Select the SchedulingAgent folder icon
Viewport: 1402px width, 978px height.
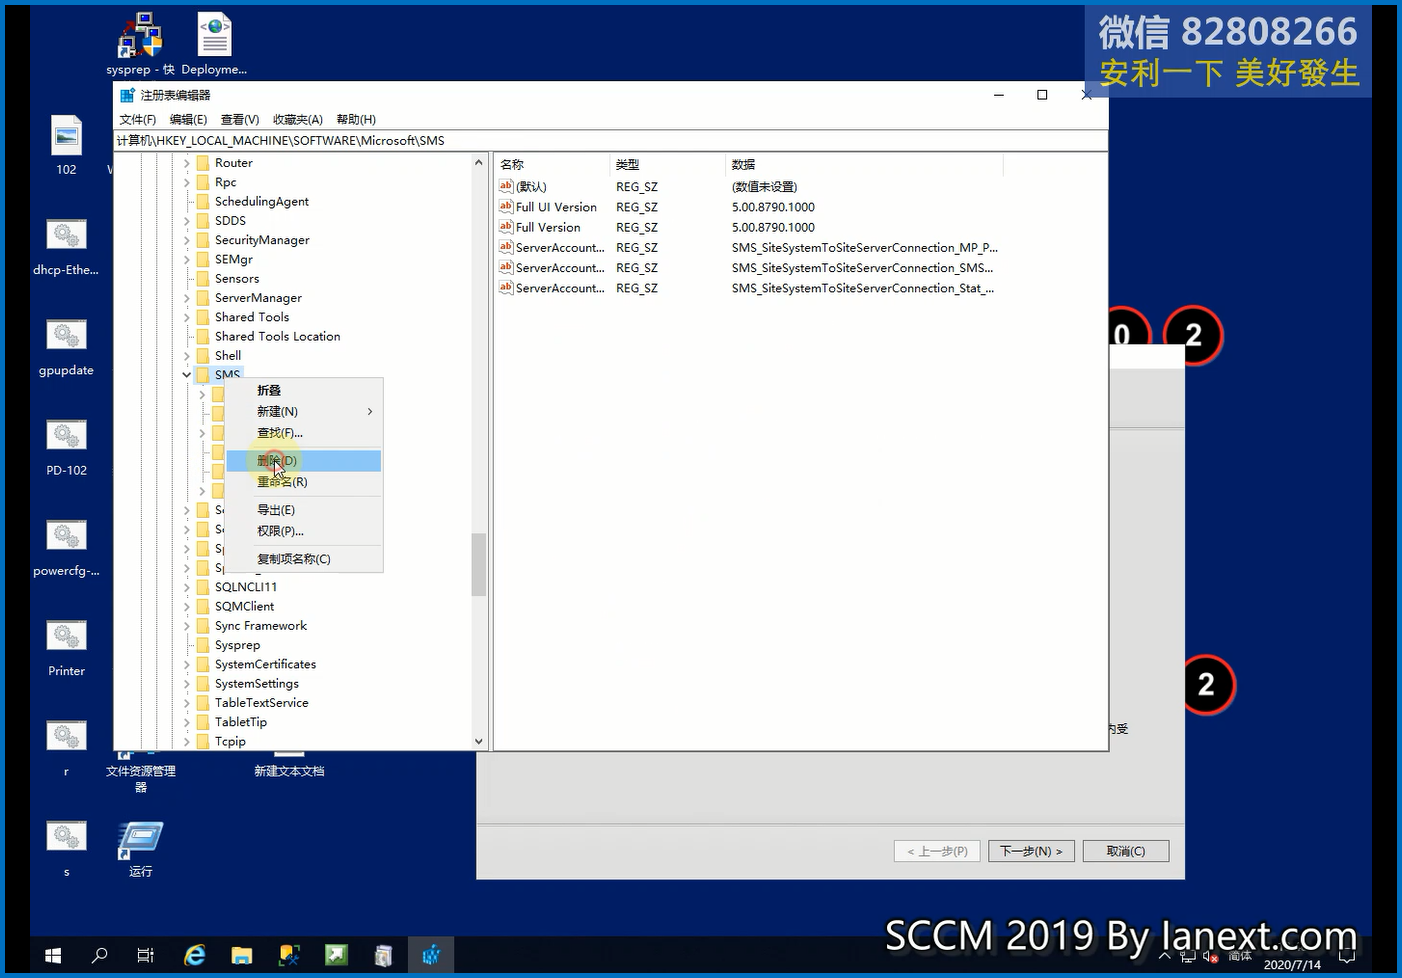203,201
